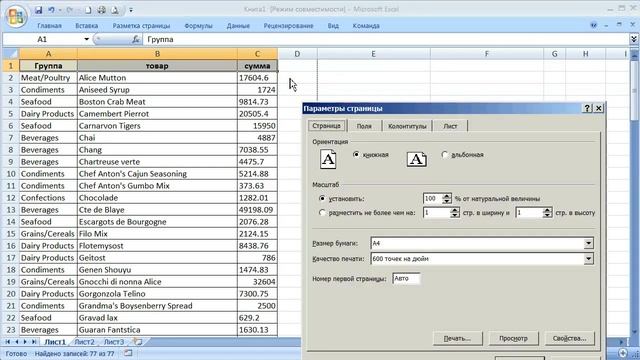Click the portrait orientation page icon
The height and width of the screenshot is (360, 640).
click(x=328, y=159)
